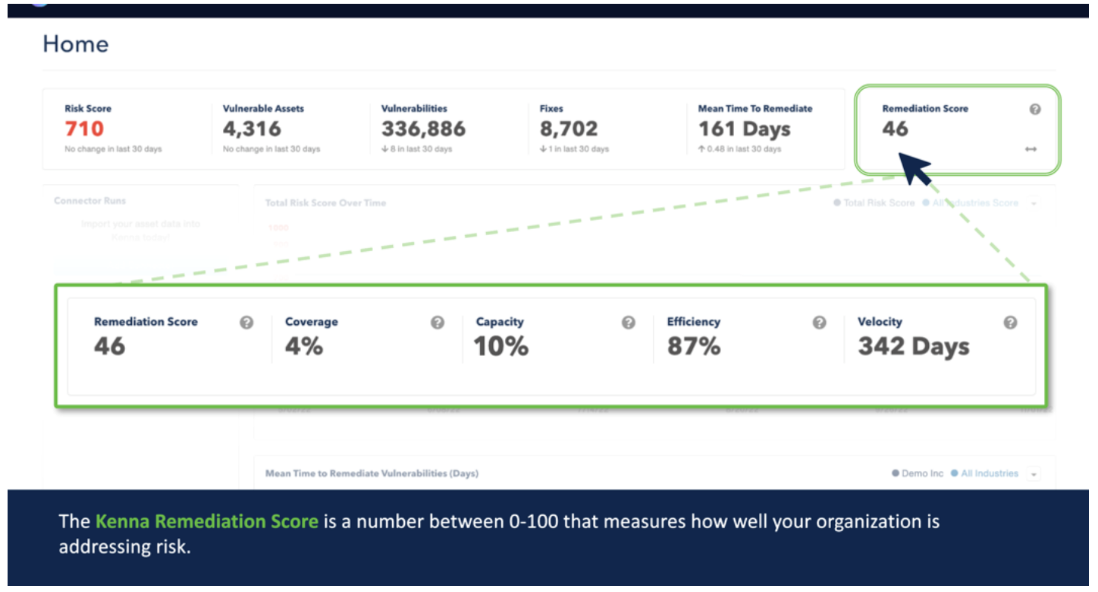The width and height of the screenshot is (1098, 592).
Task: Expand dropdown on Mean Time to Remediate chart
Action: (x=1034, y=474)
